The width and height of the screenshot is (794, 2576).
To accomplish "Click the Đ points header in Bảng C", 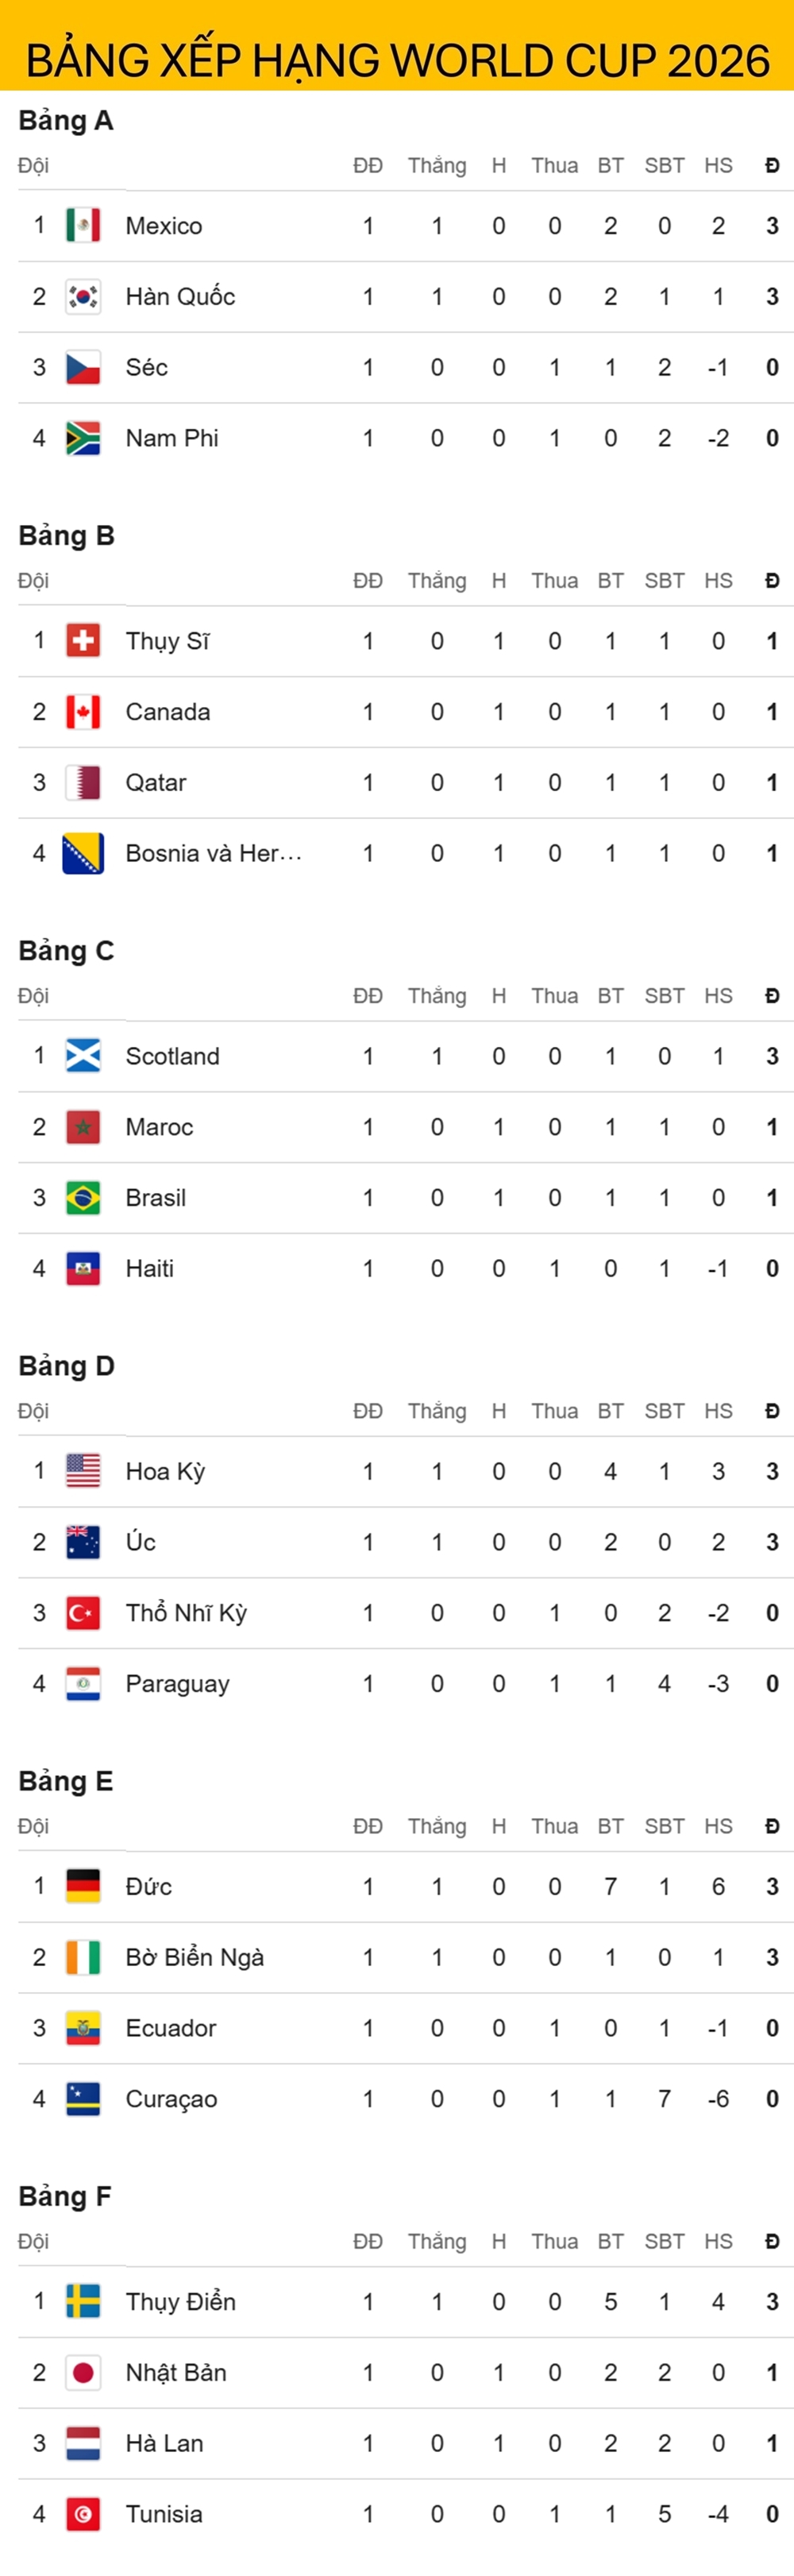I will (x=772, y=996).
